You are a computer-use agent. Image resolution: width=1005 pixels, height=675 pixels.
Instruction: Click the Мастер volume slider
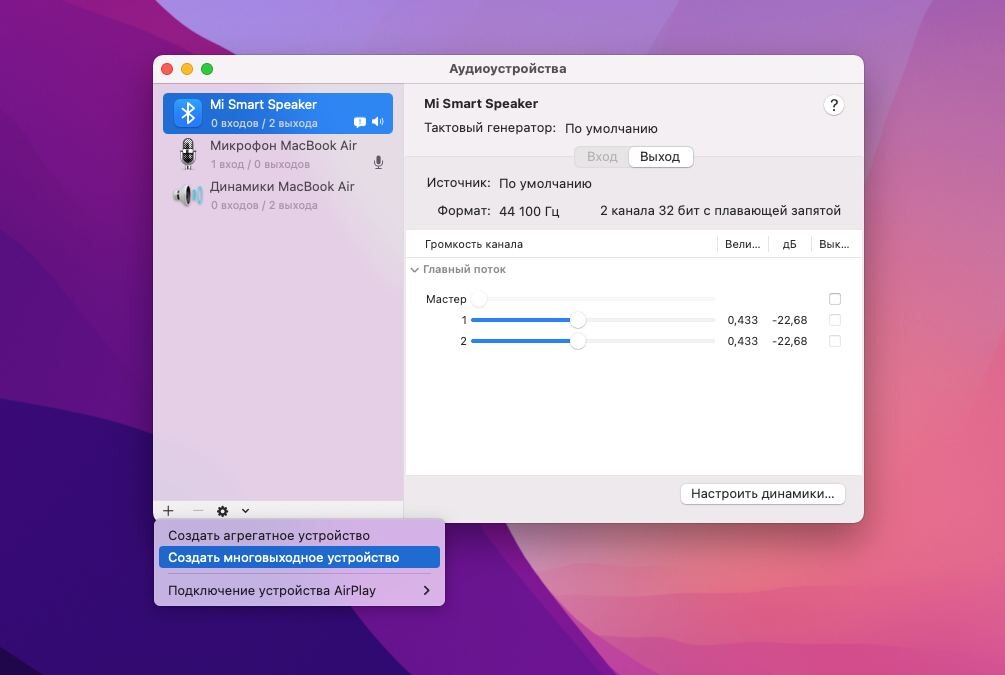click(593, 299)
